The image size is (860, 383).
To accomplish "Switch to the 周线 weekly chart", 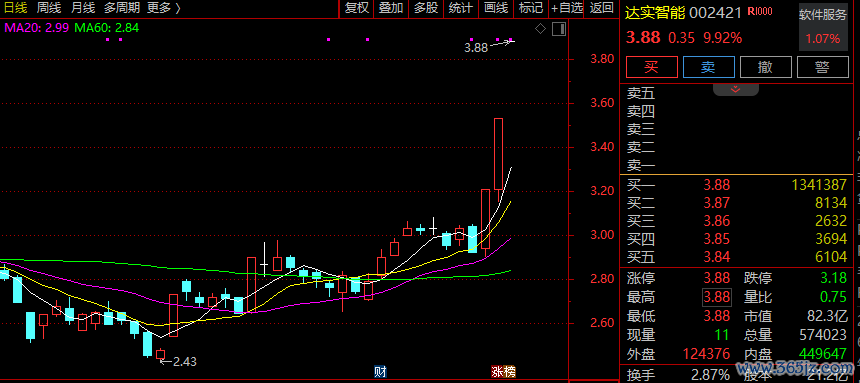I will click(49, 8).
